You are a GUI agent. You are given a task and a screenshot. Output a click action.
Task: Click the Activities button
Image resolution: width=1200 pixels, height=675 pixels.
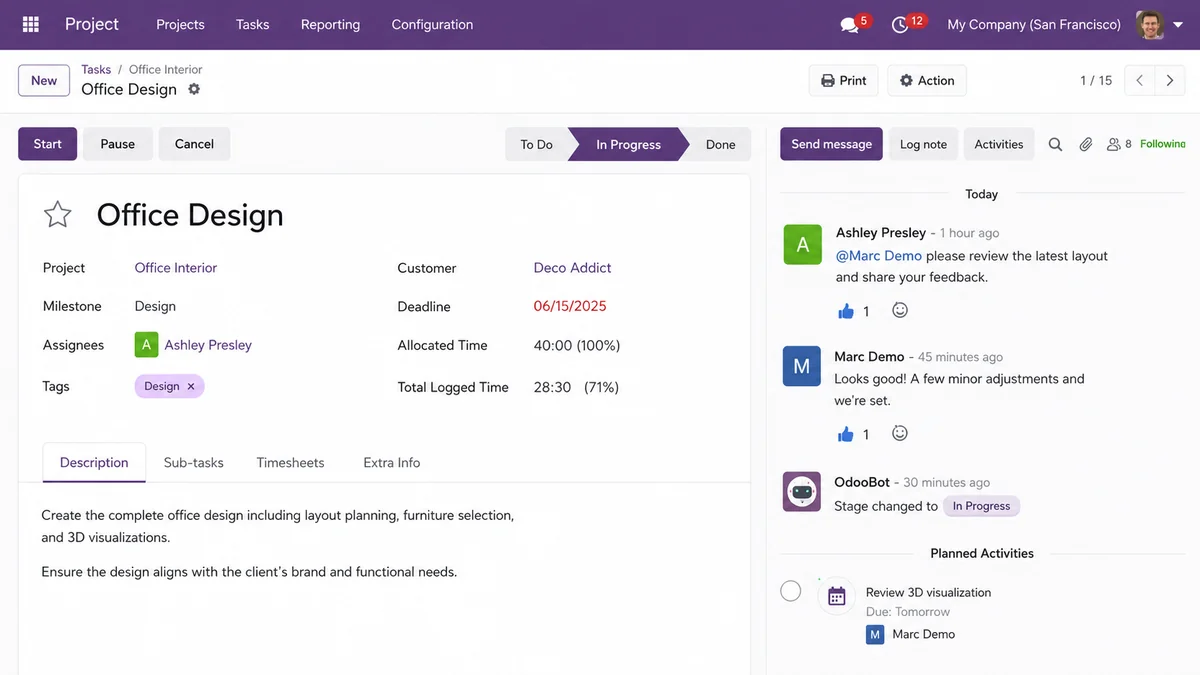click(999, 144)
